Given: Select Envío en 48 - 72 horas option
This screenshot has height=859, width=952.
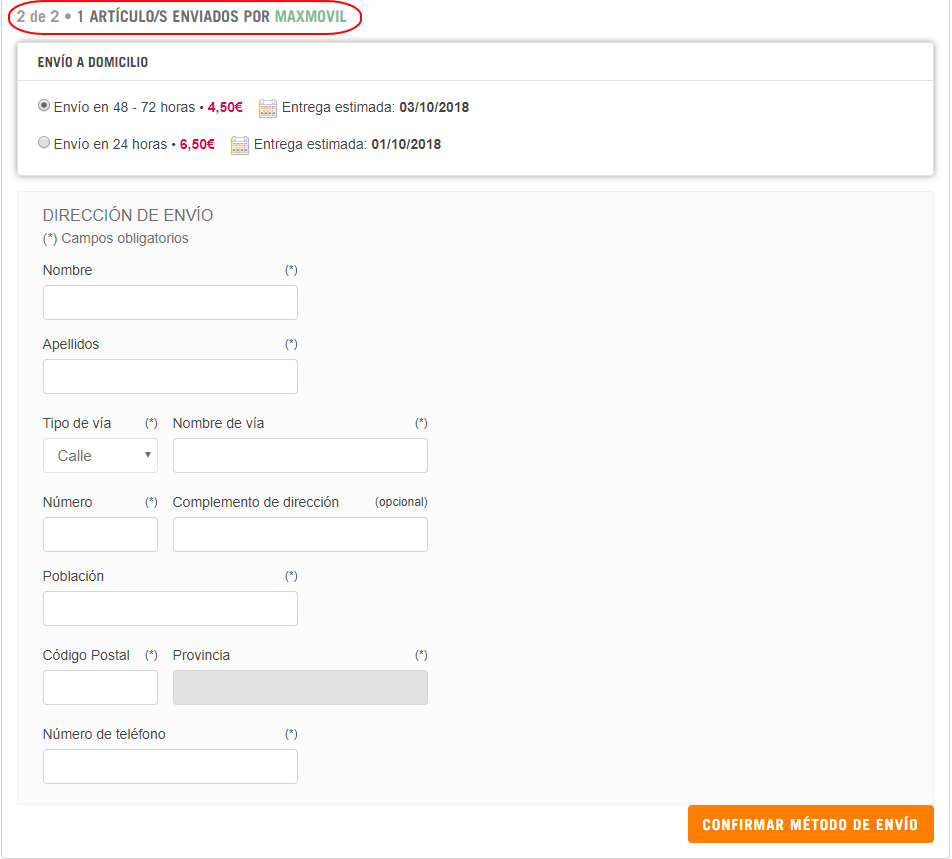Looking at the screenshot, I should coord(44,106).
